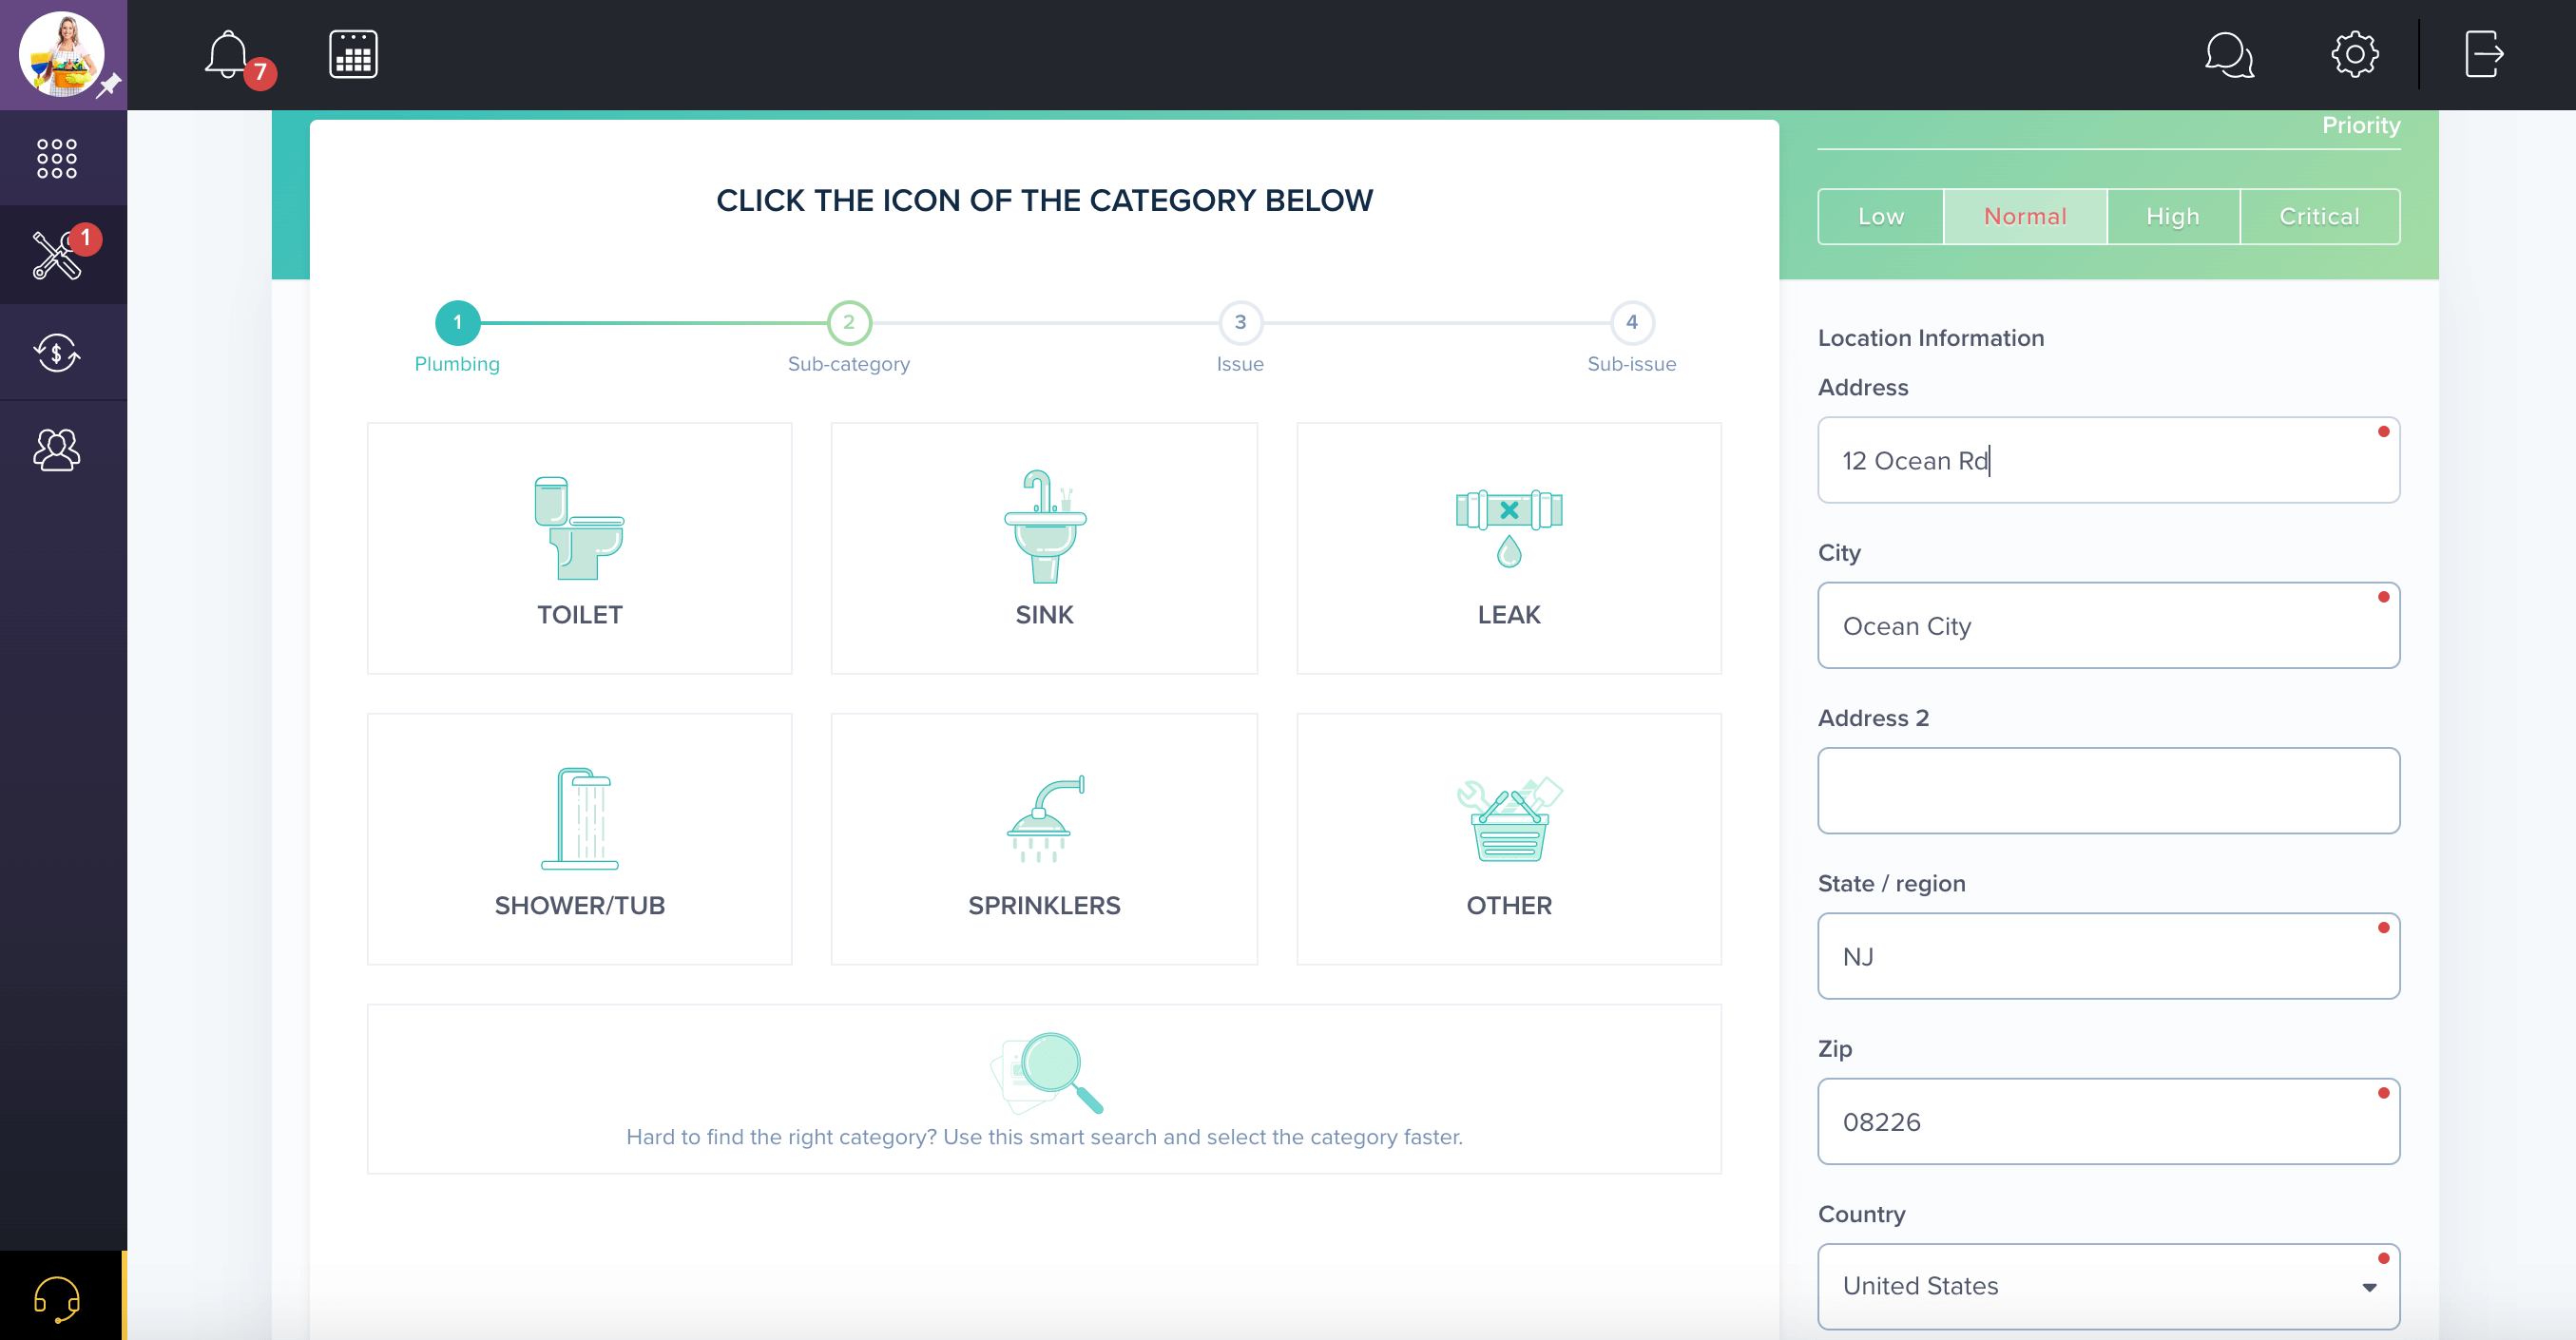Set priority to Critical

(2319, 216)
